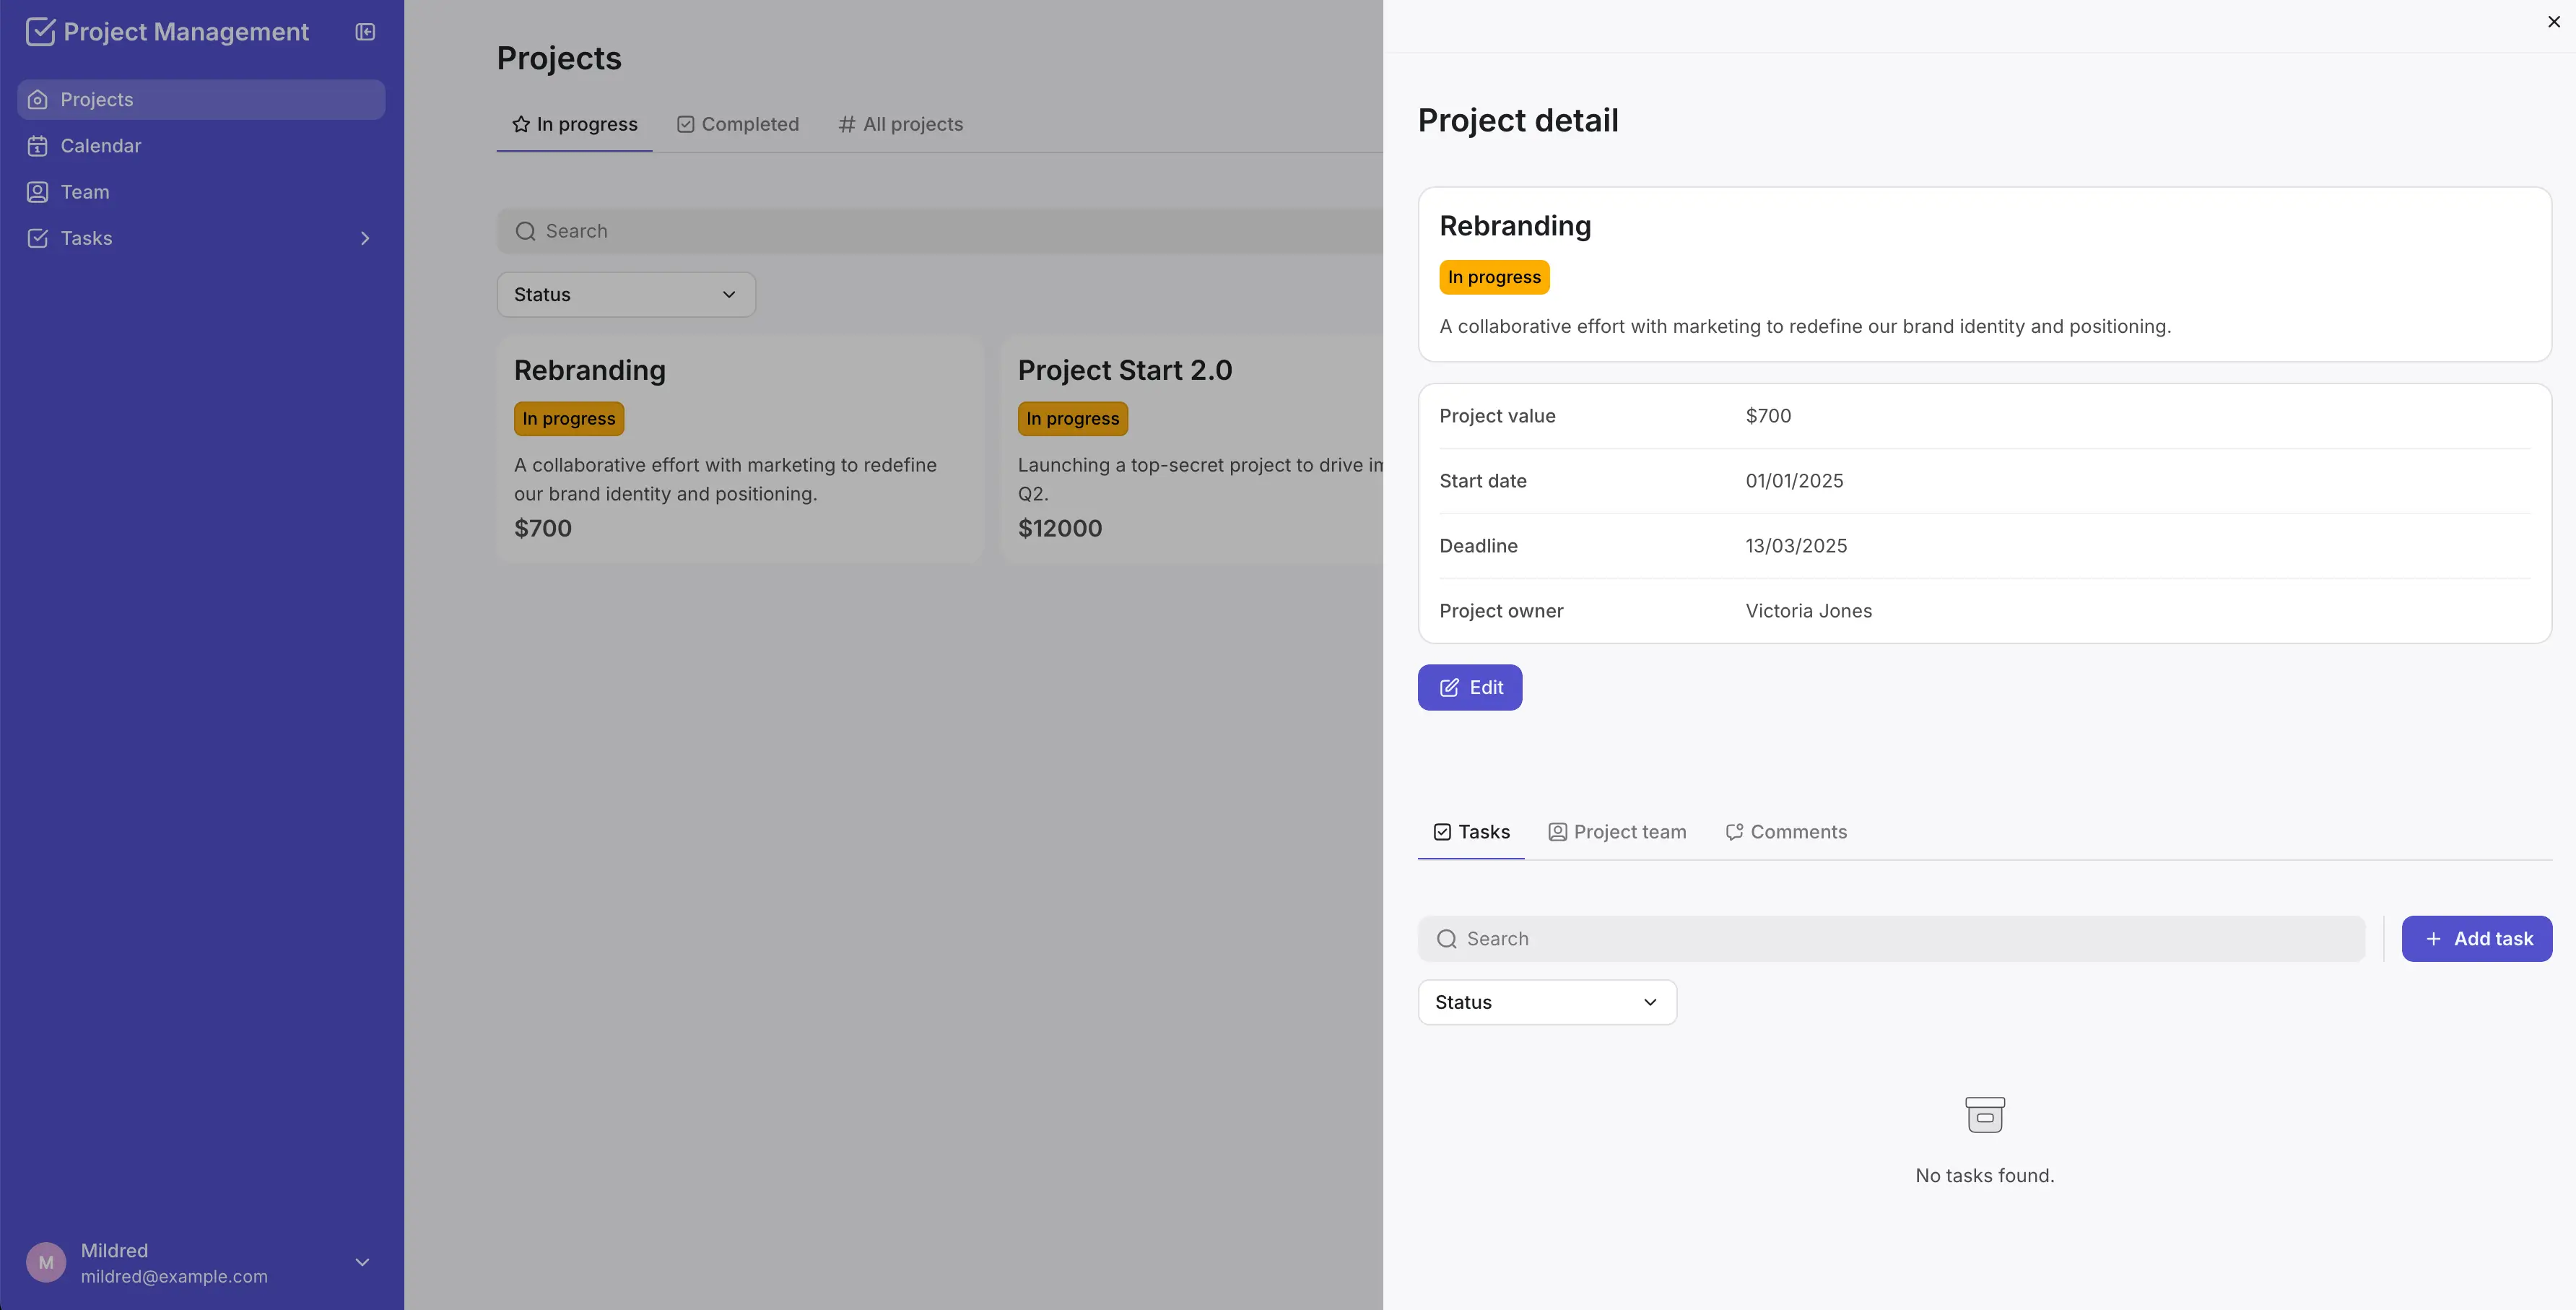Screen dimensions: 2576x1310
Task: Click the Project Management logo icon
Action: 40,32
